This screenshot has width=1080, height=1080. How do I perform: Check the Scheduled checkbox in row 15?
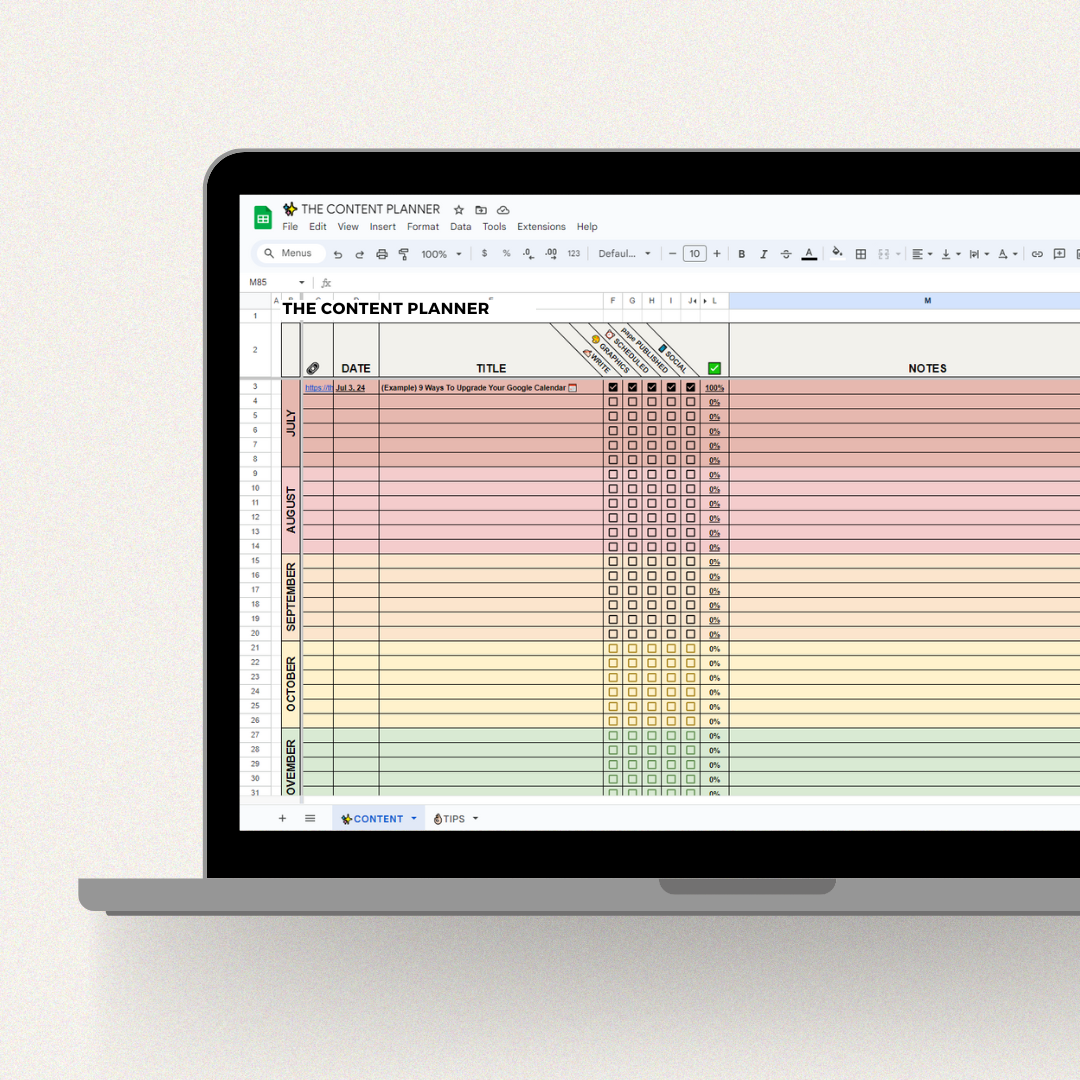coord(652,561)
